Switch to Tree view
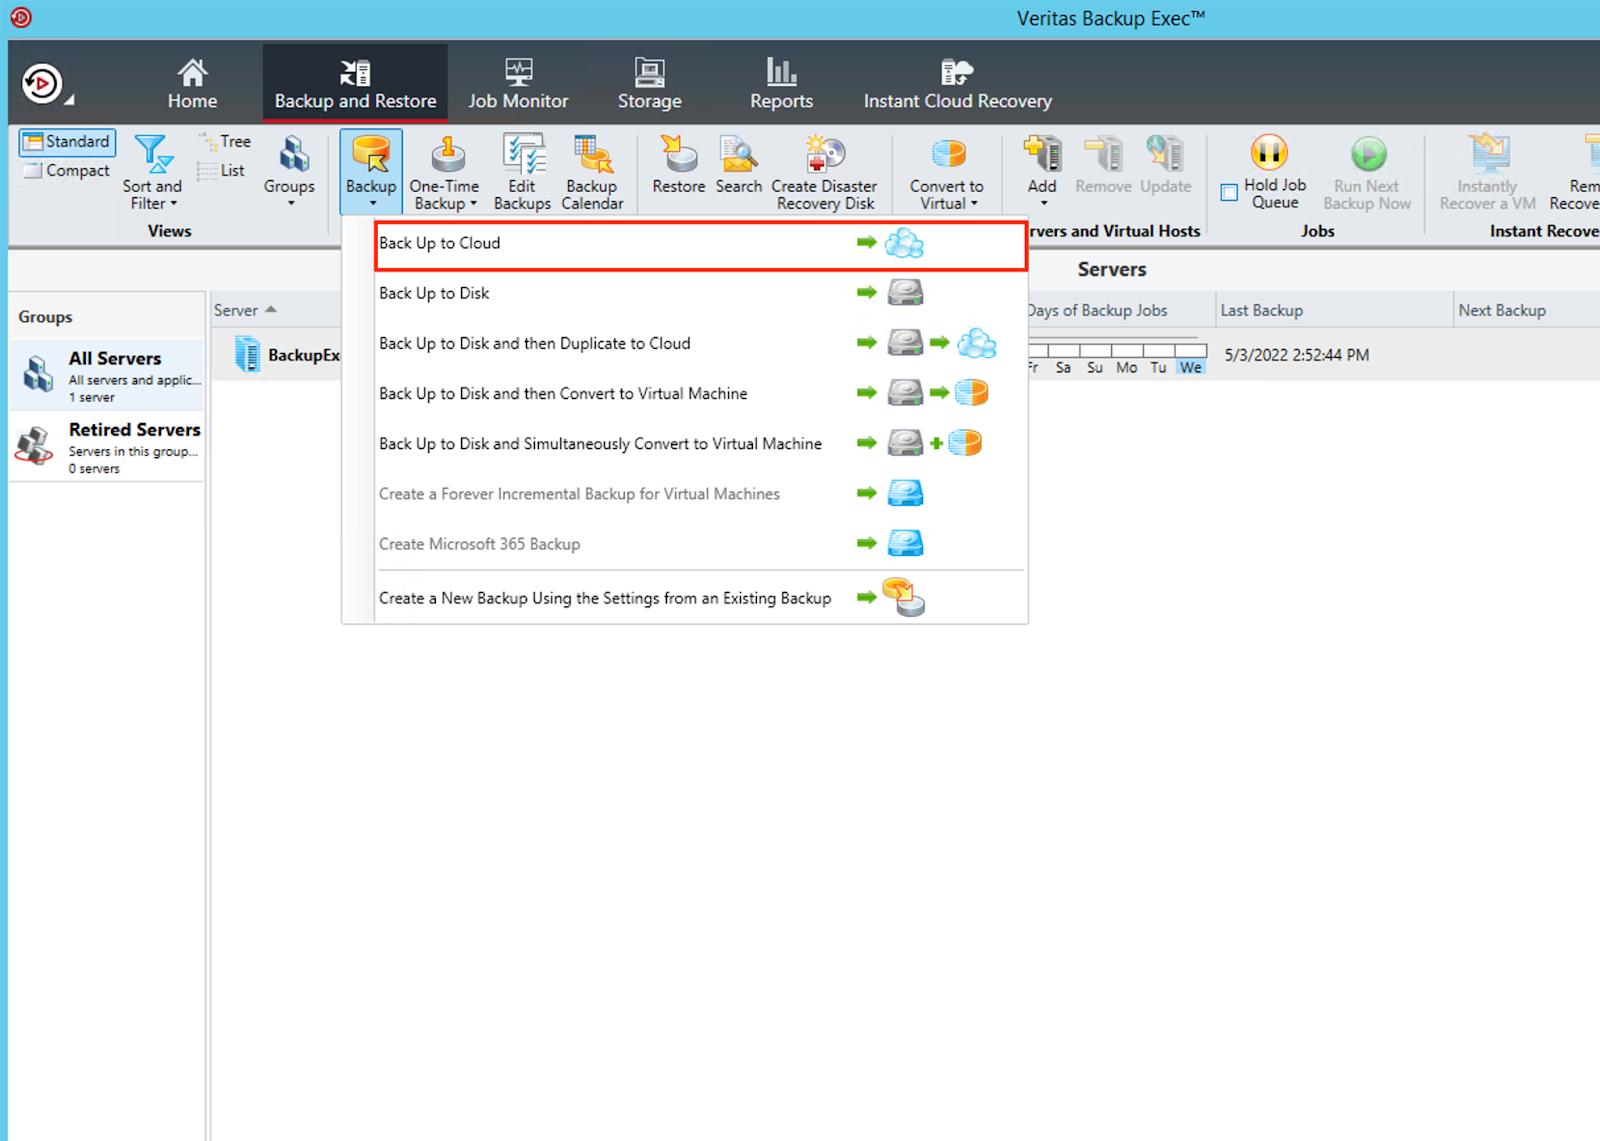Viewport: 1600px width, 1141px height. (226, 142)
